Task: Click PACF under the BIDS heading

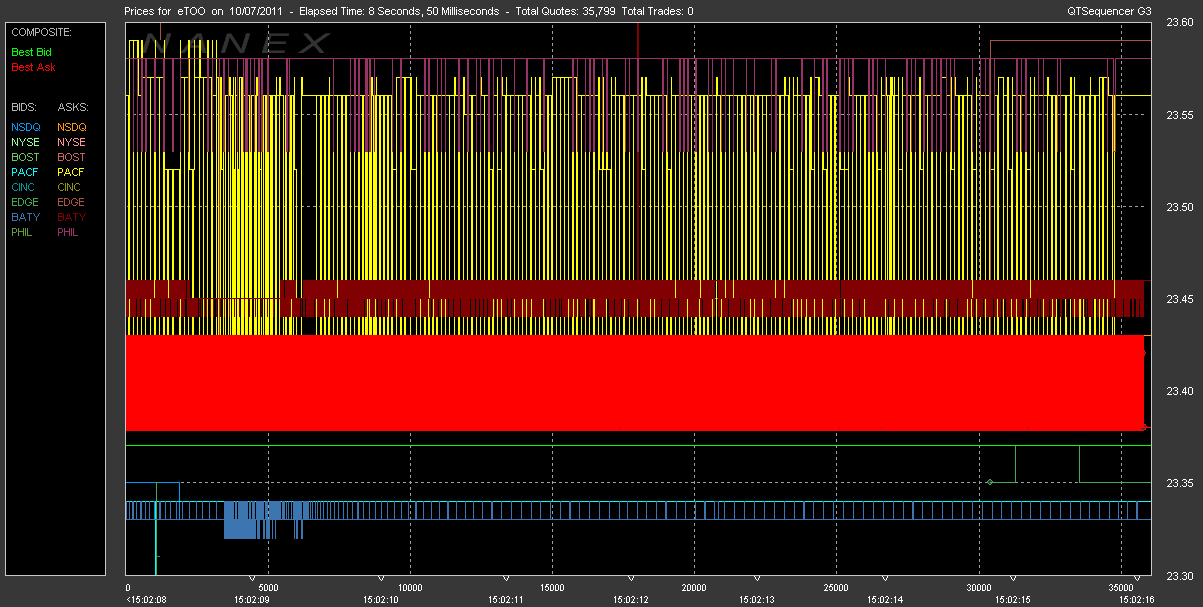Action: pos(26,172)
